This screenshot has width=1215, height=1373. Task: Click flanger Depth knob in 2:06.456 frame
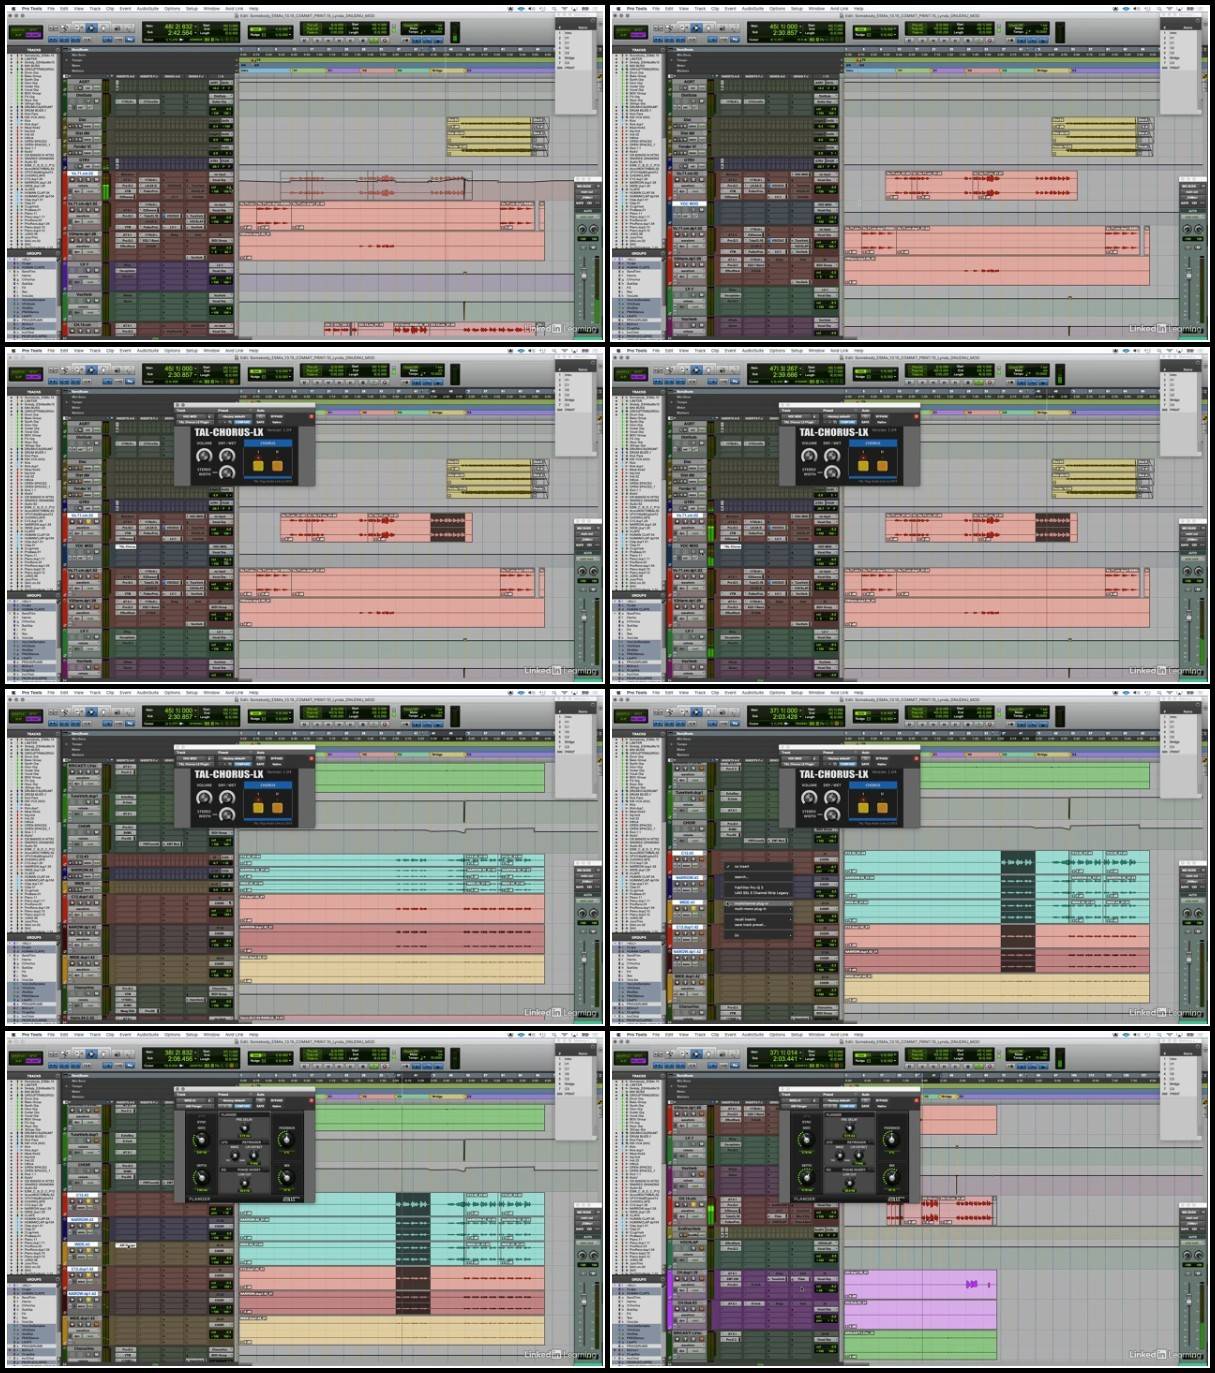[202, 1176]
